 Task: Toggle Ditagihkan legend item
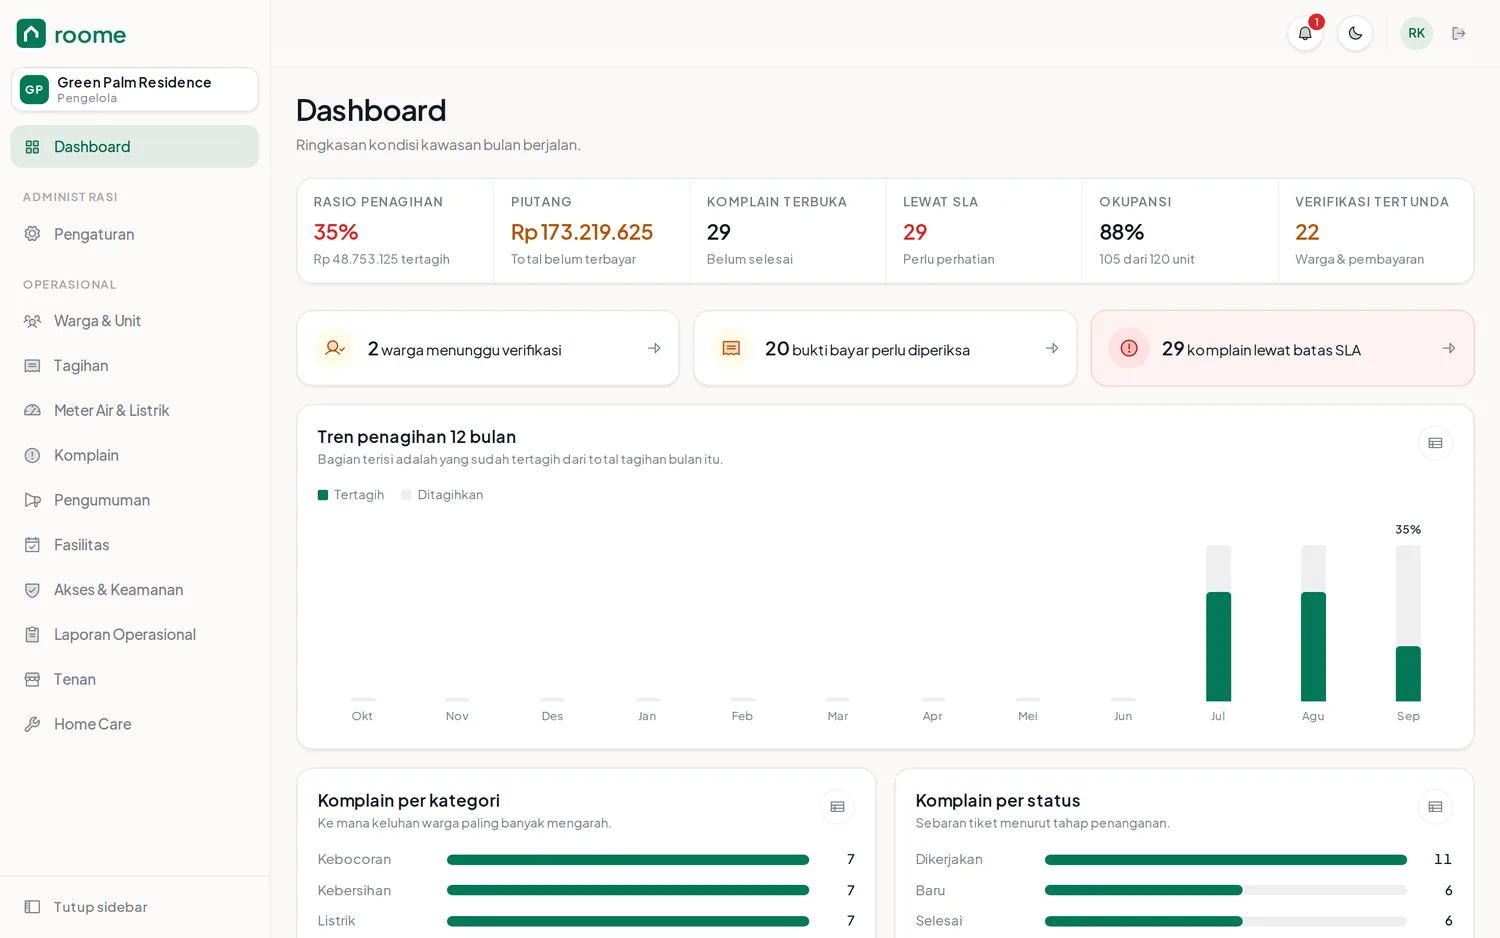click(442, 495)
